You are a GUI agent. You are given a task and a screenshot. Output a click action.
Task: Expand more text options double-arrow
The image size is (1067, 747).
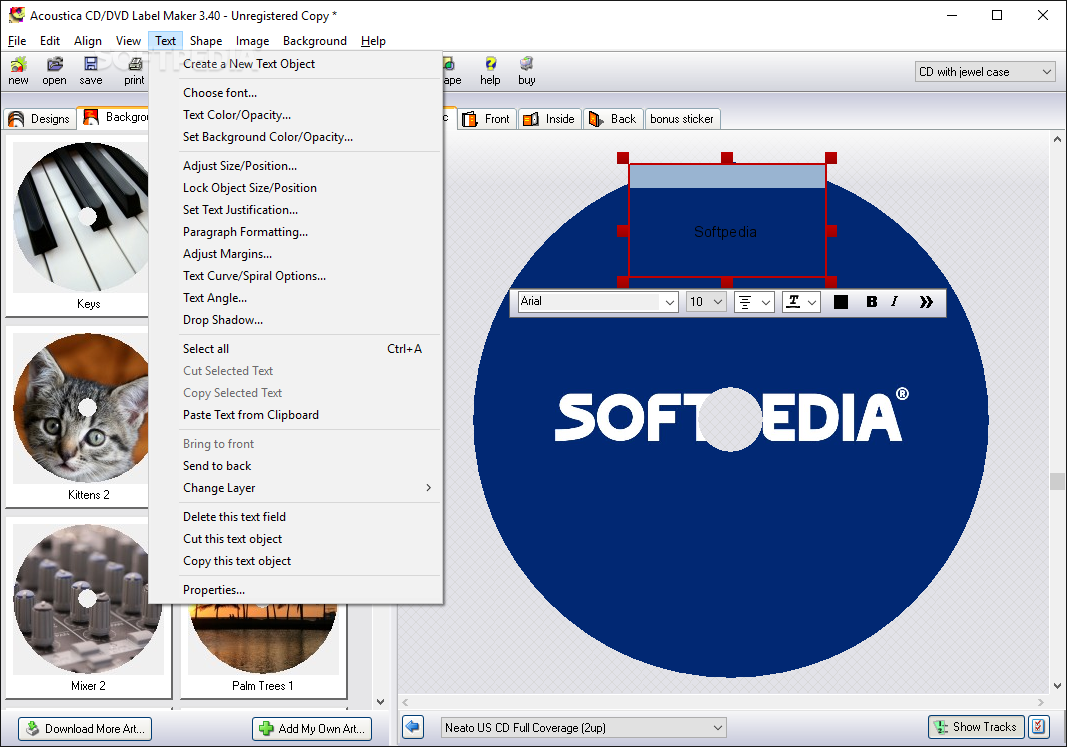925,301
